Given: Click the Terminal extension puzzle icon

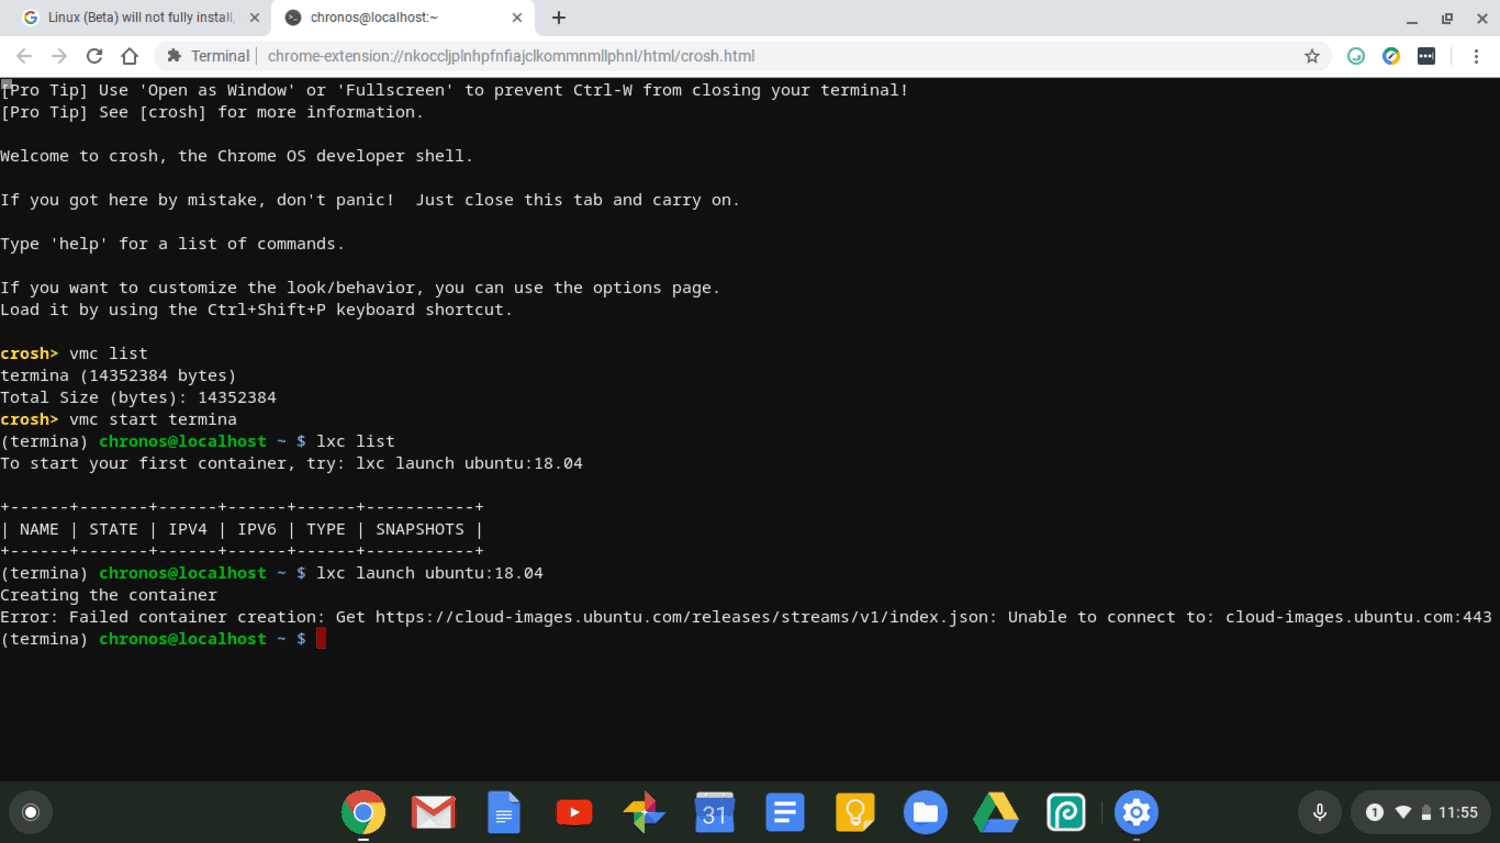Looking at the screenshot, I should click(x=174, y=56).
